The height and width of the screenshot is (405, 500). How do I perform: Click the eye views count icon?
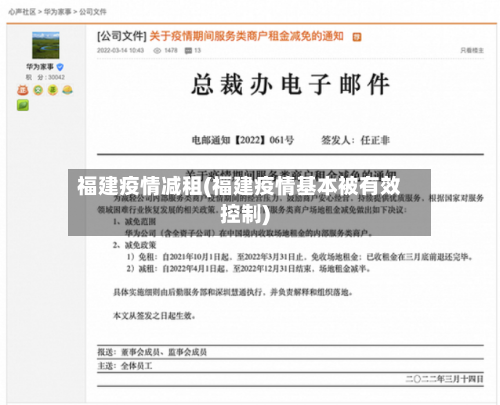pyautogui.click(x=157, y=51)
